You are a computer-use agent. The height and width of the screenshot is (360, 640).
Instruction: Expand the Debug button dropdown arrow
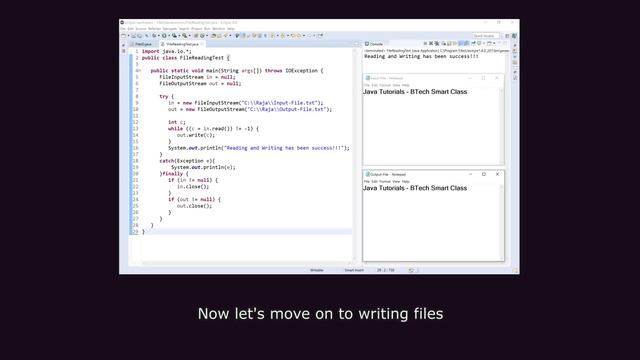click(x=159, y=36)
